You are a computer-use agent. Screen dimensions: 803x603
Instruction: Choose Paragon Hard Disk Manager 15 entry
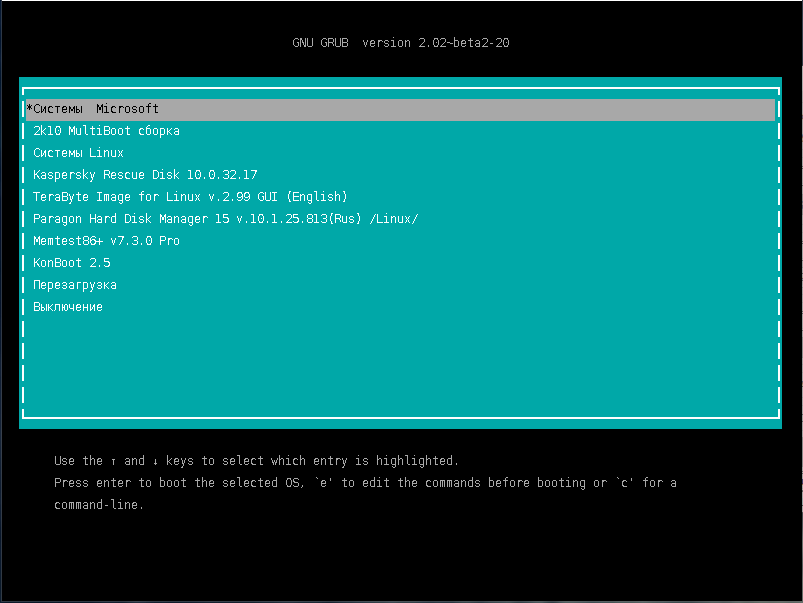coord(225,219)
